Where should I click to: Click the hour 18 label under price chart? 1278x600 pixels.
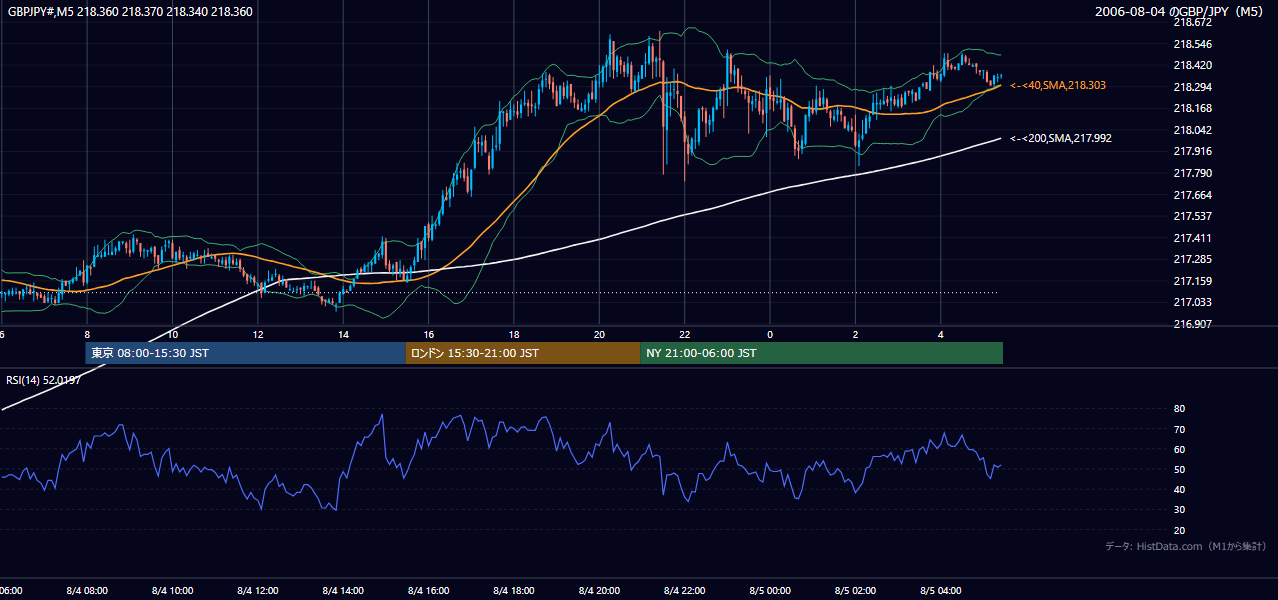(514, 334)
